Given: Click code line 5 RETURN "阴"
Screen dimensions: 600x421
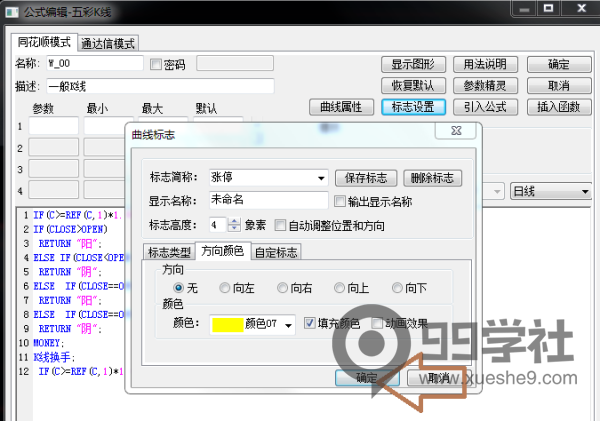Looking at the screenshot, I should pyautogui.click(x=70, y=272).
